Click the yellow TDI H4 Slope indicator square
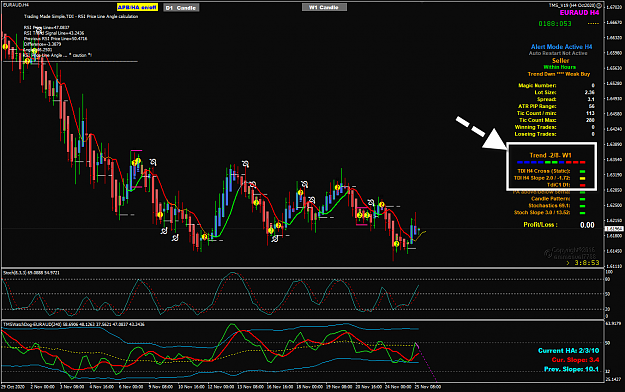This screenshot has width=625, height=392. 582,178
